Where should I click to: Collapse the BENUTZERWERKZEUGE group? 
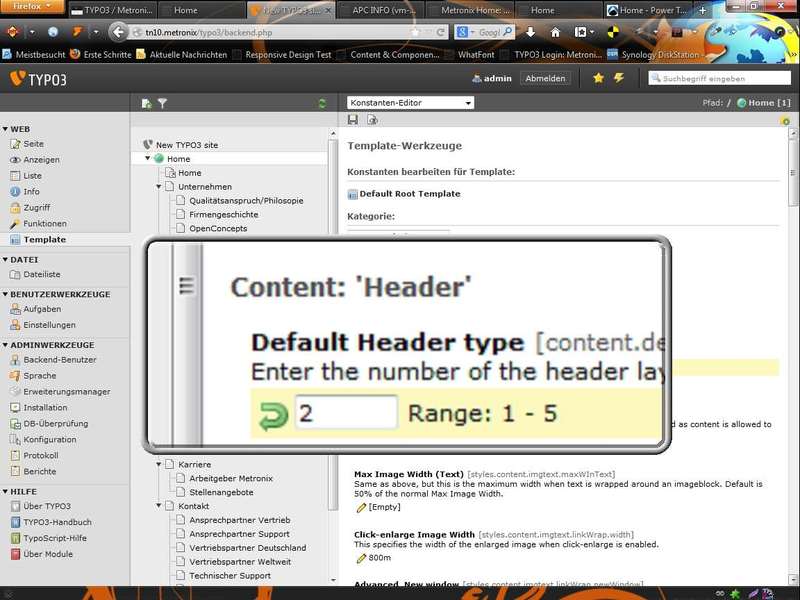tap(5, 294)
